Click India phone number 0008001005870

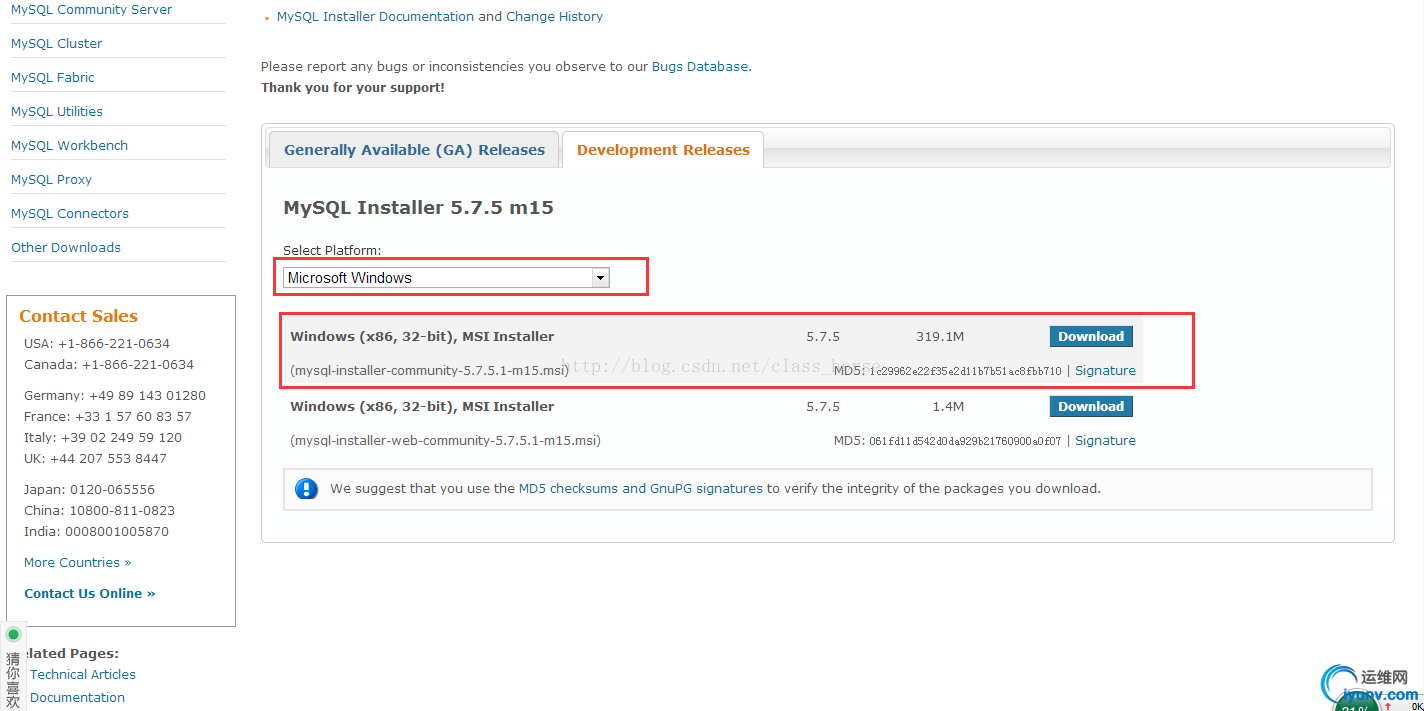[x=117, y=532]
